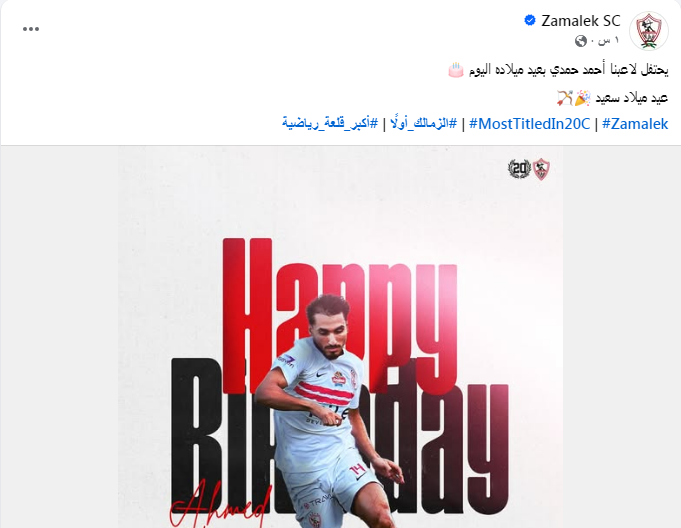Click the blue verified badge
This screenshot has width=681, height=528.
(x=529, y=20)
